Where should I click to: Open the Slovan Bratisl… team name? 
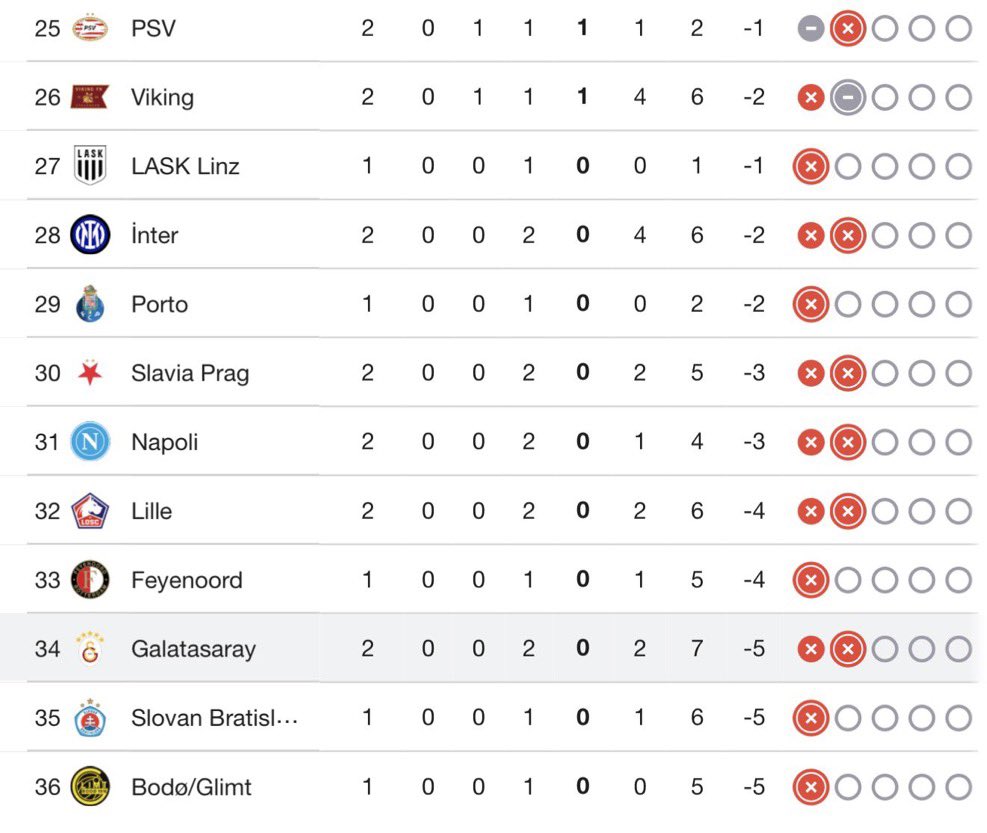214,718
